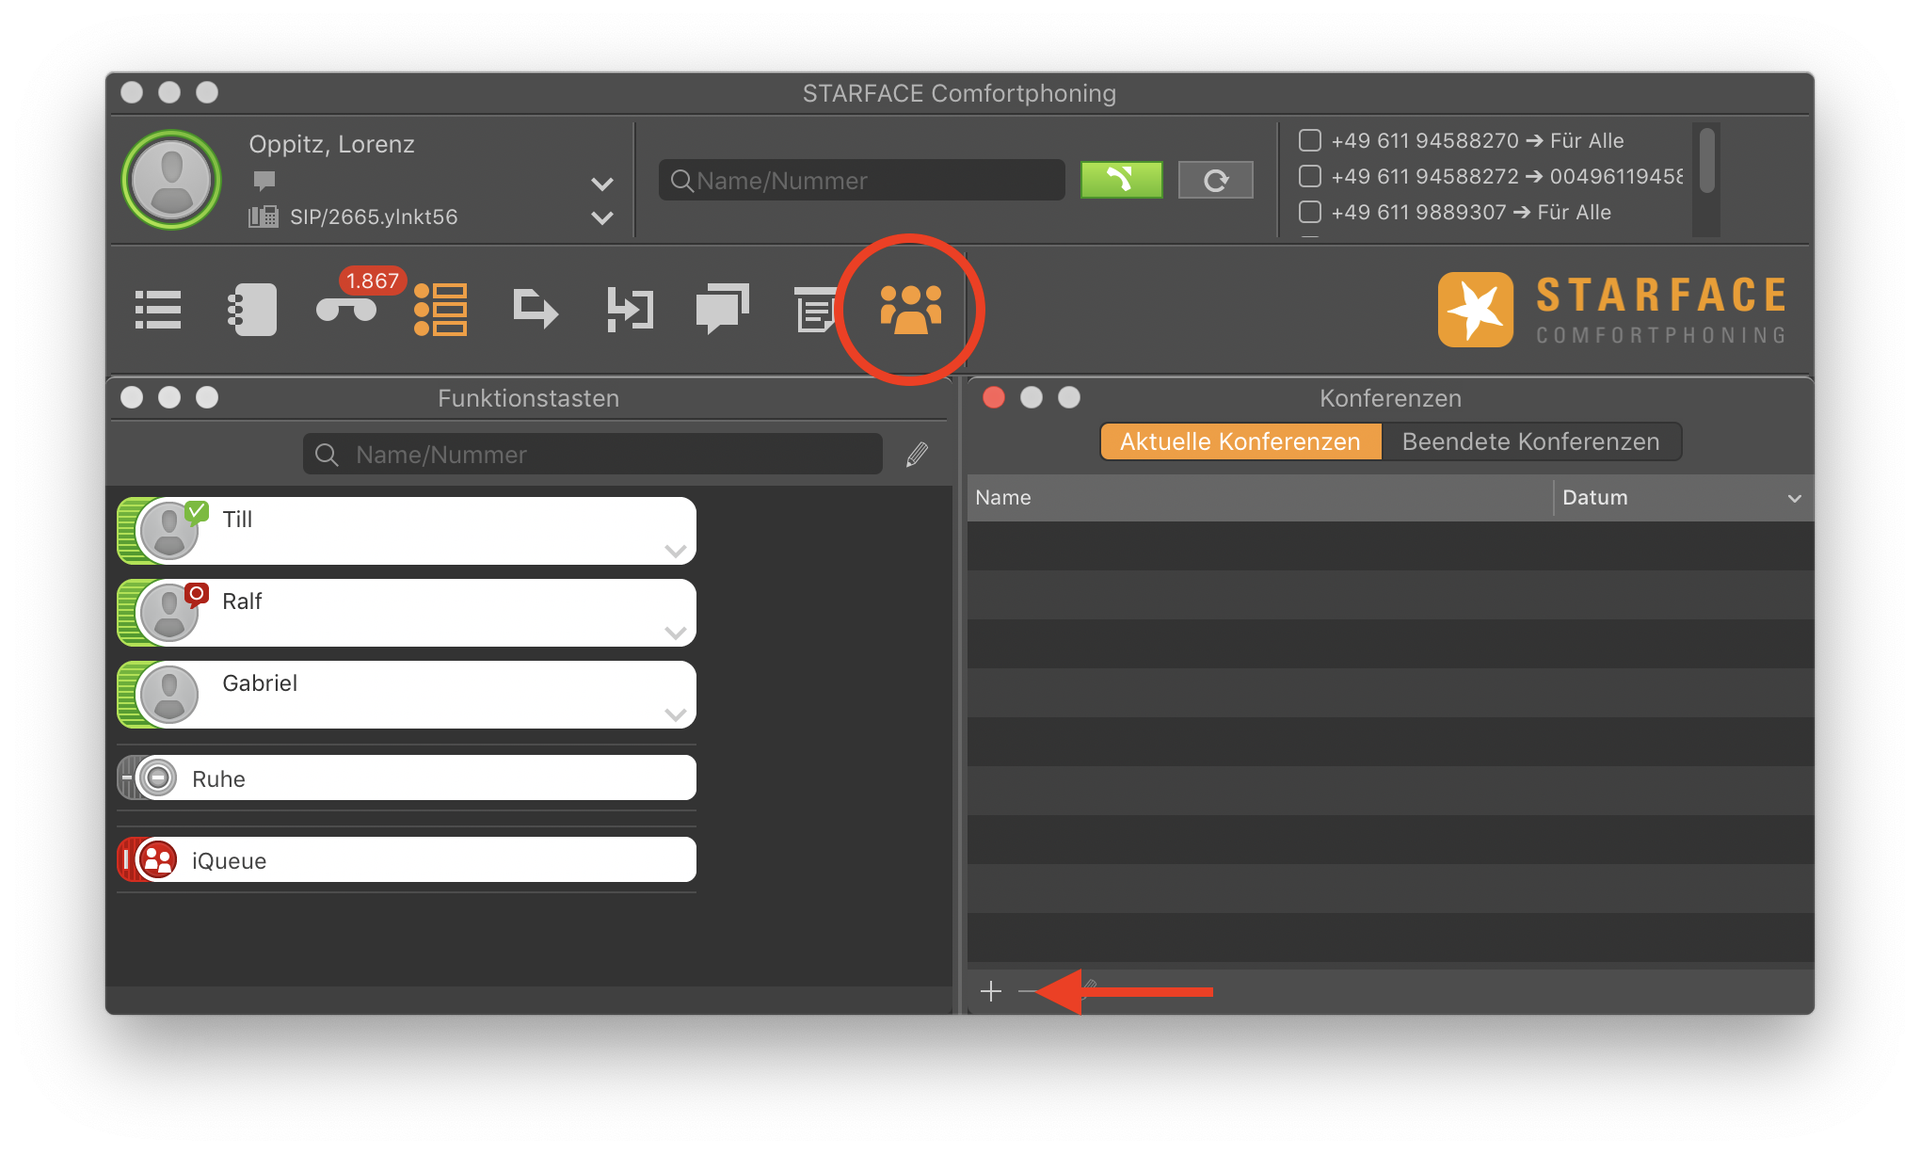1920x1154 pixels.
Task: Select the Aktuelle Konferenzen tab
Action: (1240, 442)
